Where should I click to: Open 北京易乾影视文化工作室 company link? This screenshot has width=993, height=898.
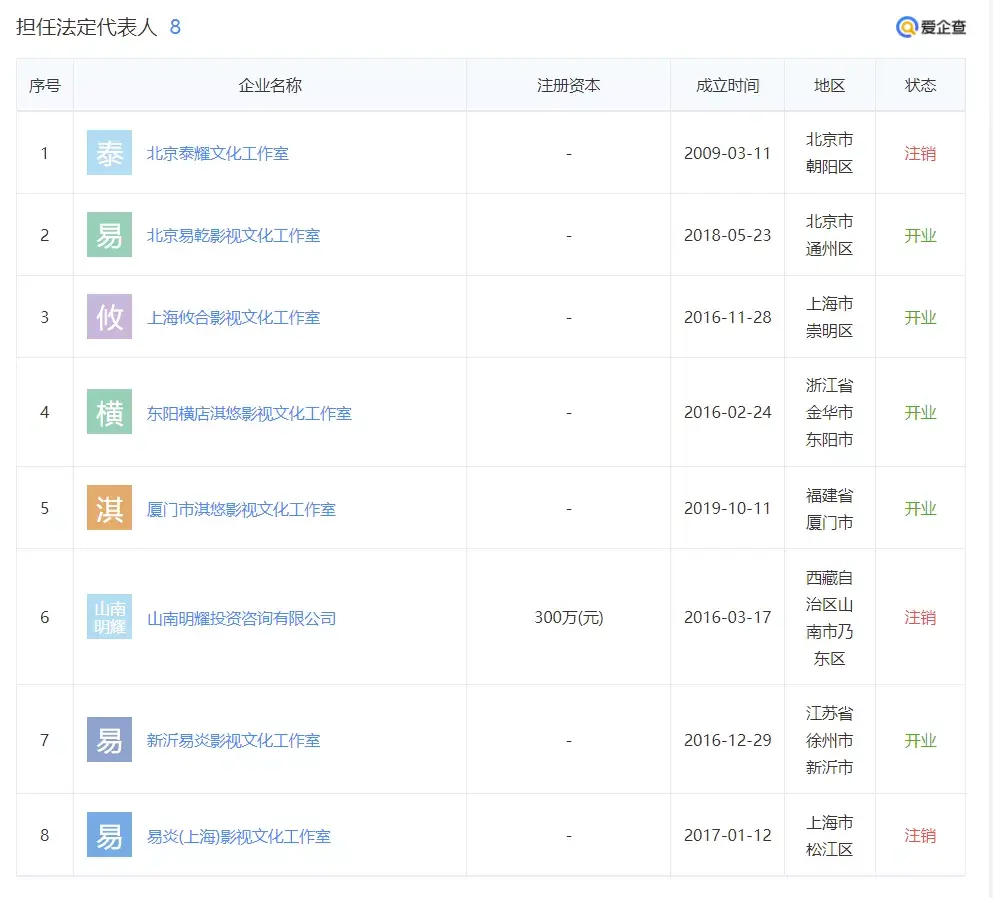click(233, 236)
